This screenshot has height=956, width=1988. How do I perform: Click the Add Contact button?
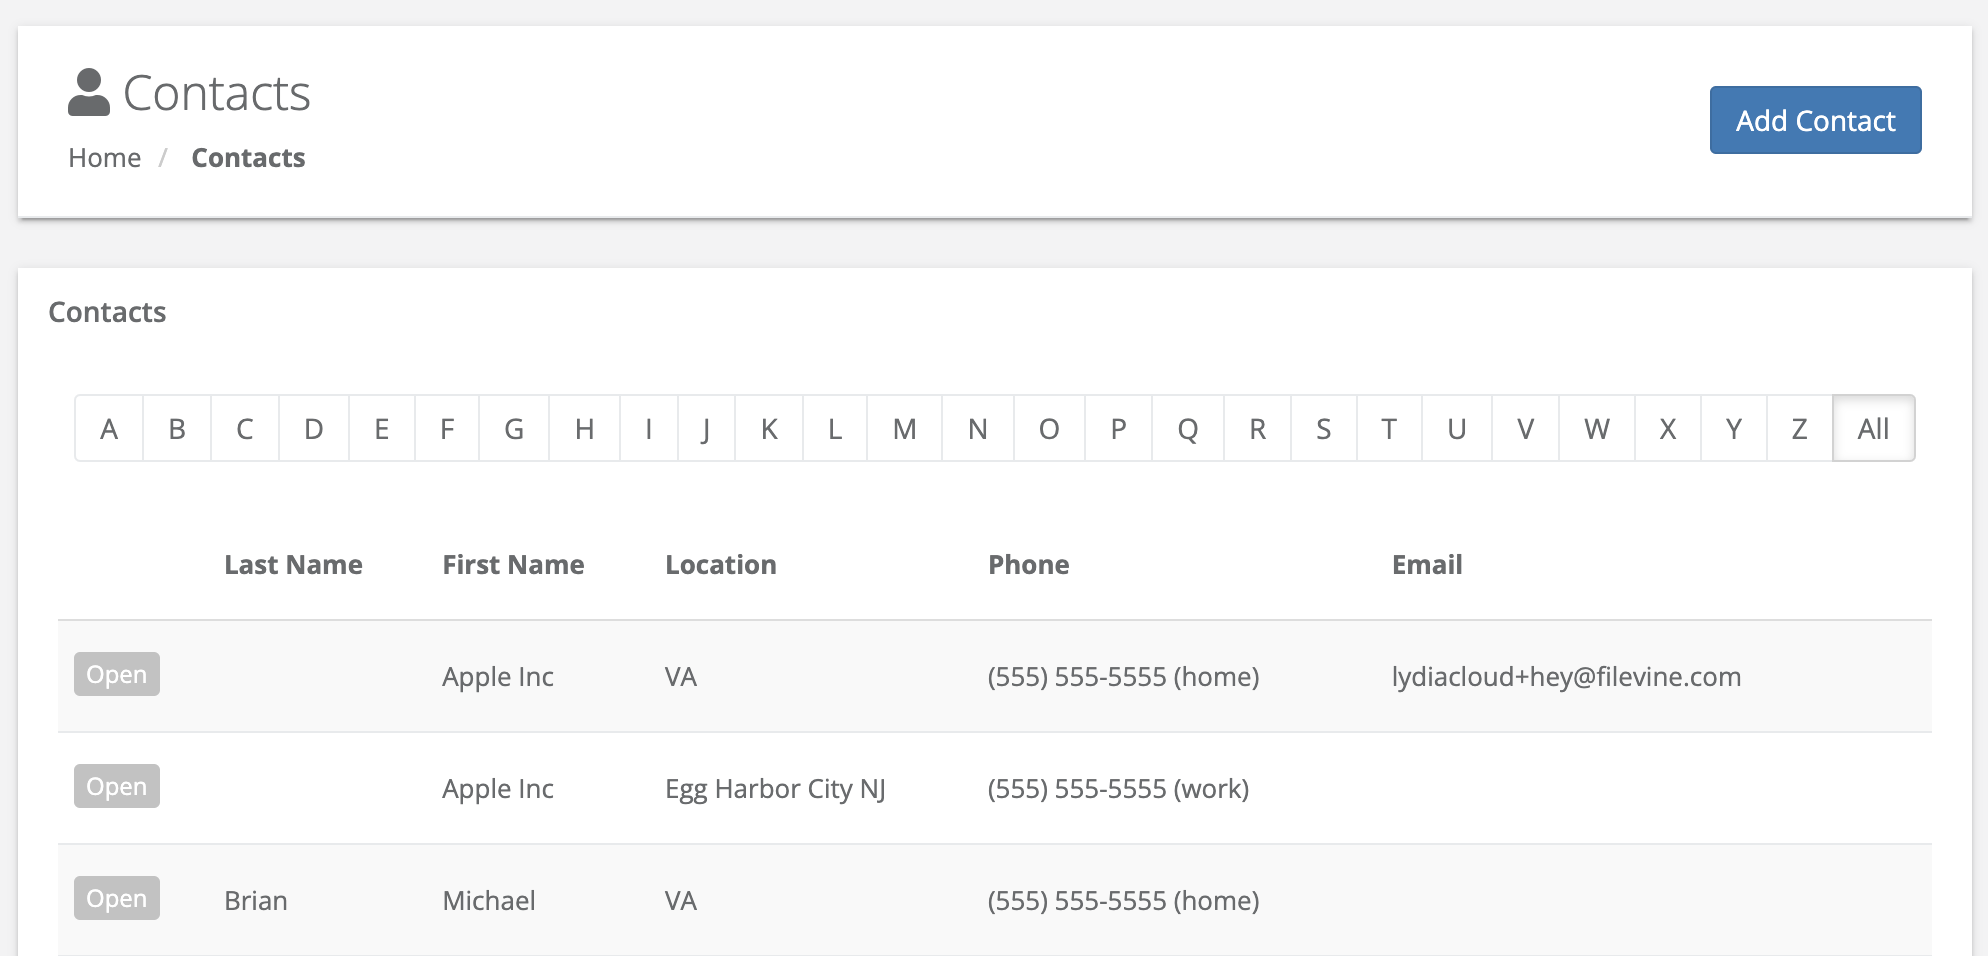point(1815,120)
